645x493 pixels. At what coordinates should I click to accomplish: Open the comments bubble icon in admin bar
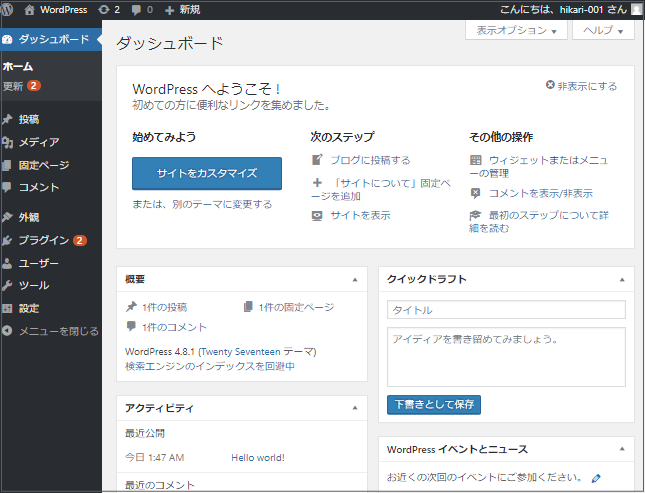pos(136,10)
